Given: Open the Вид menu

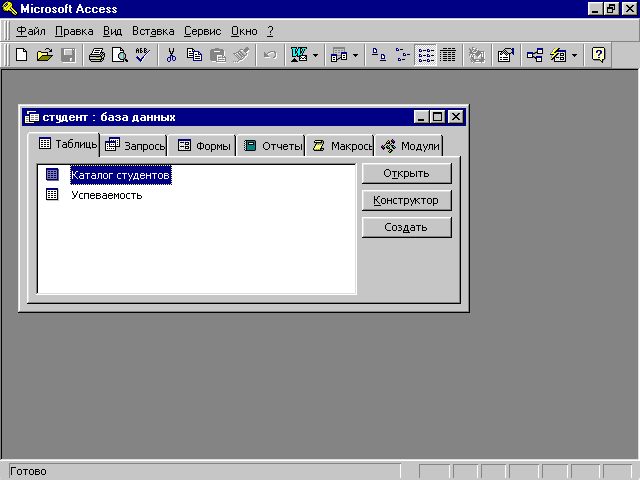Looking at the screenshot, I should click(x=112, y=31).
